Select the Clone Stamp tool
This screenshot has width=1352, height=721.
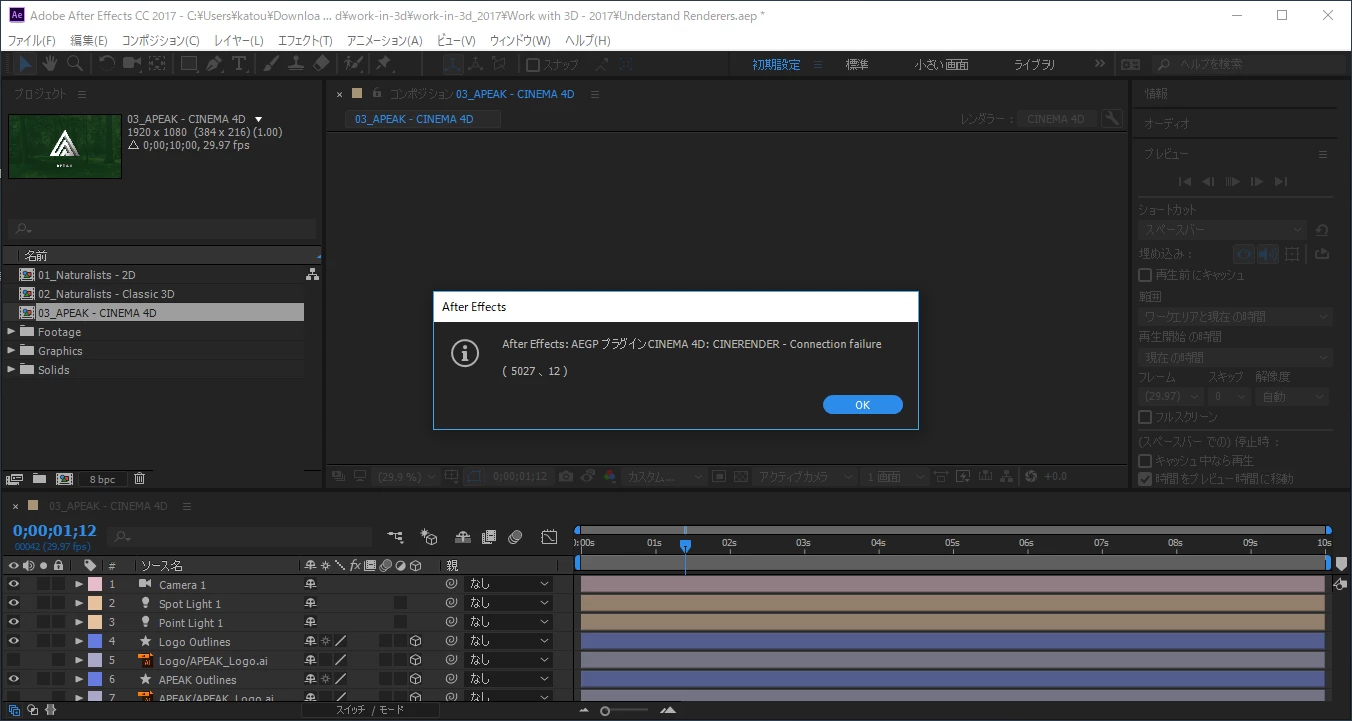296,64
